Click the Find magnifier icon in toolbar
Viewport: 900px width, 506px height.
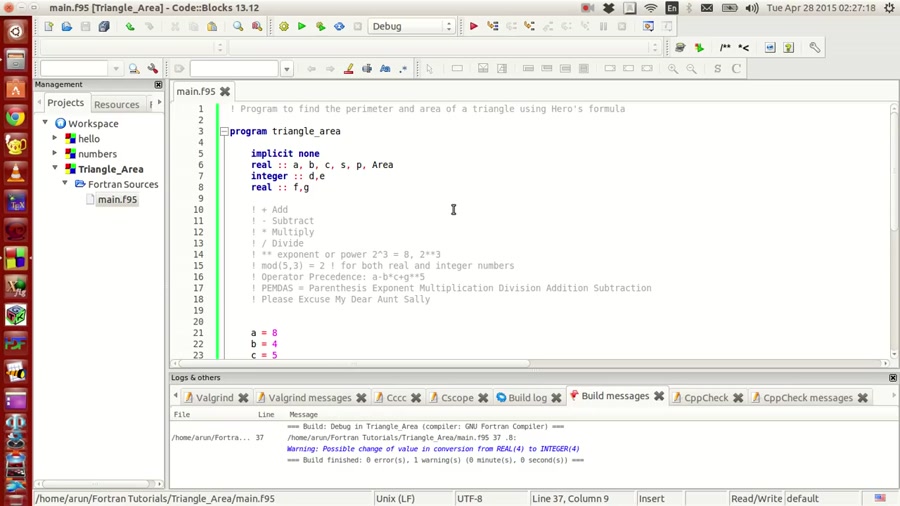click(238, 27)
